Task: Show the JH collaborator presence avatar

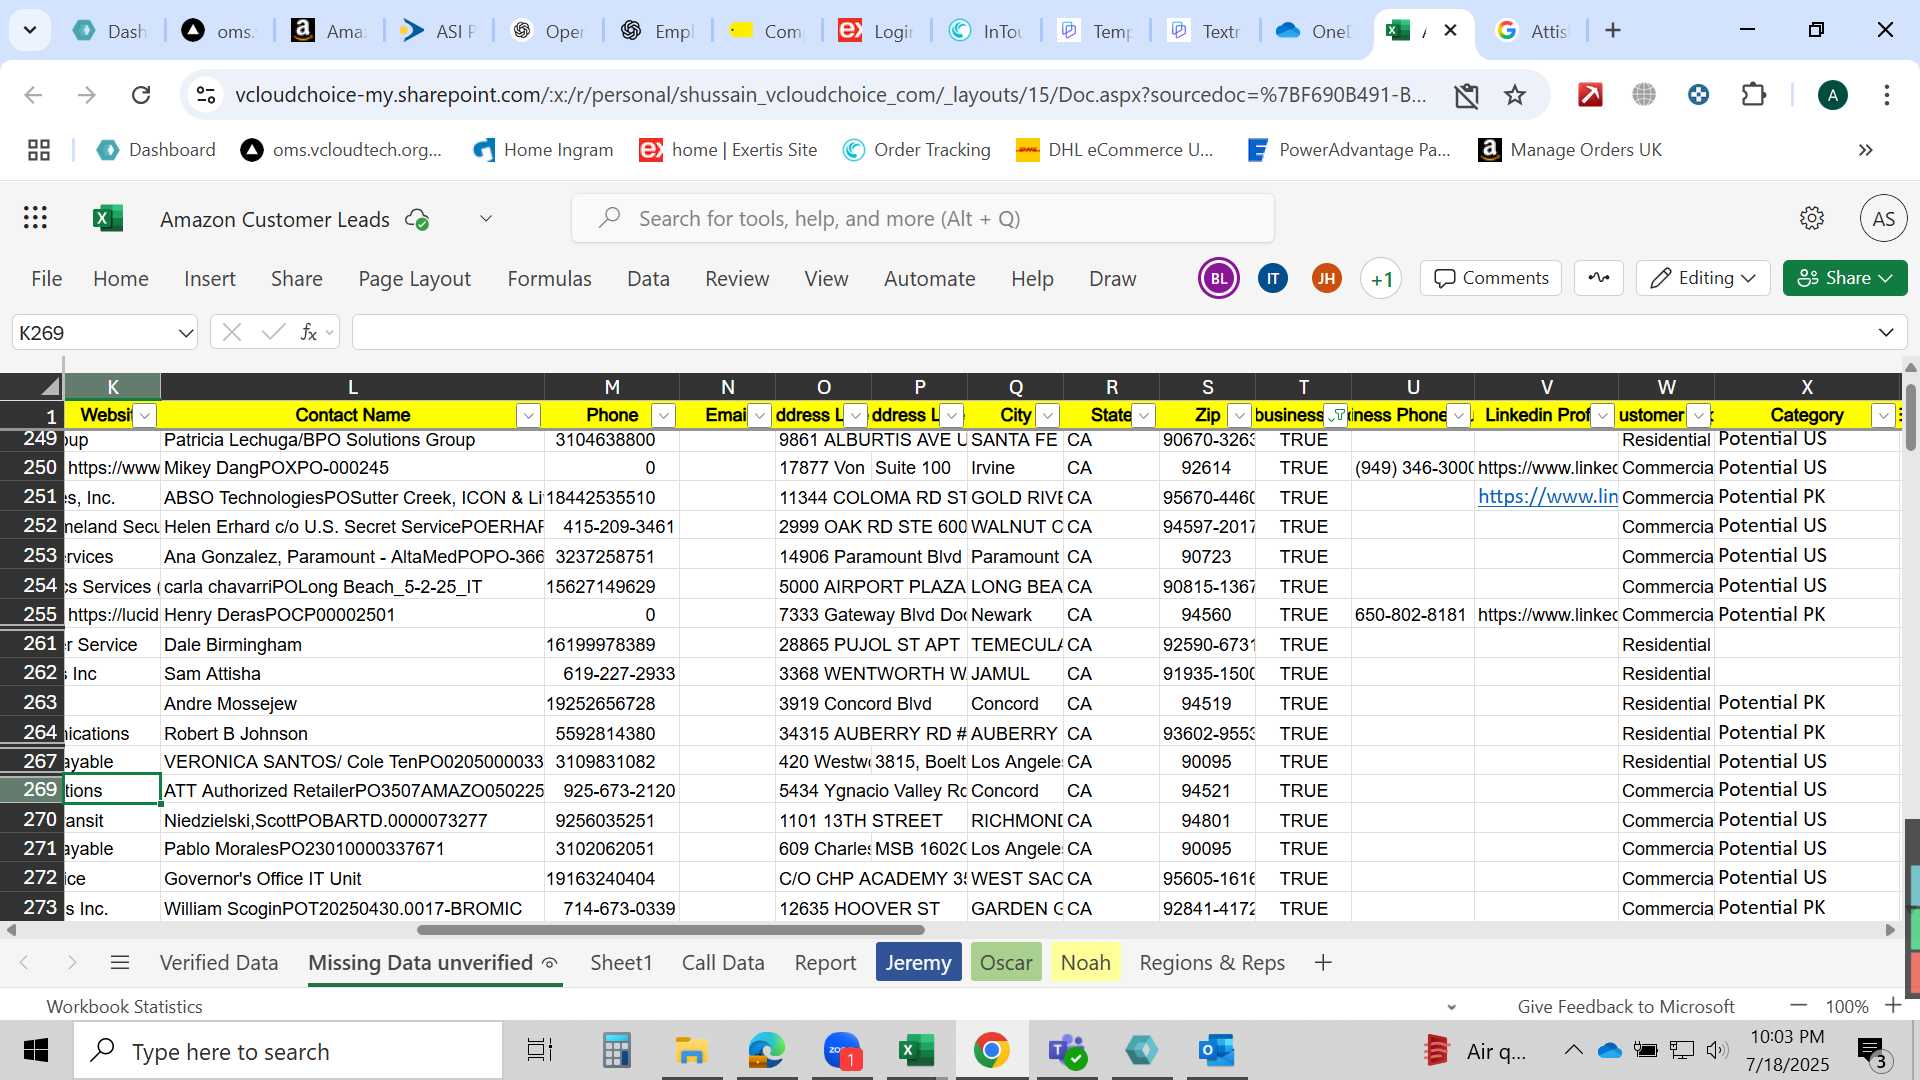Action: pos(1326,279)
